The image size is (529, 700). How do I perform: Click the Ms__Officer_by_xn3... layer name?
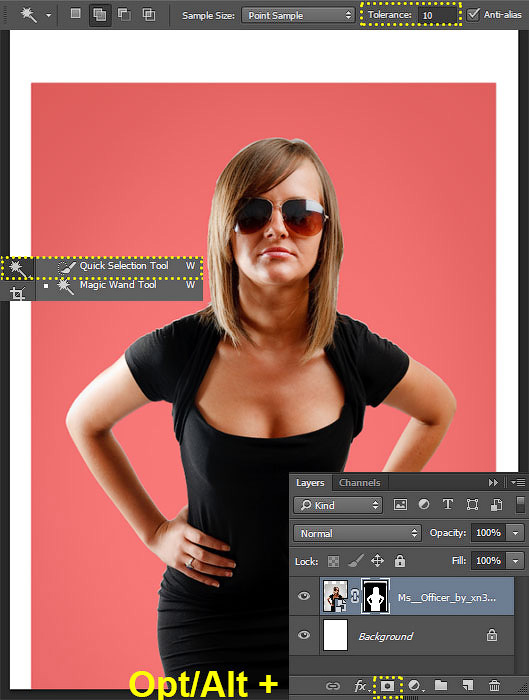coord(446,597)
